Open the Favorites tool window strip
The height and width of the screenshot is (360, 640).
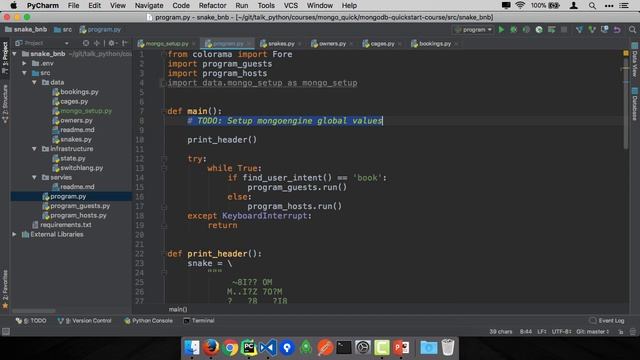pos(5,289)
